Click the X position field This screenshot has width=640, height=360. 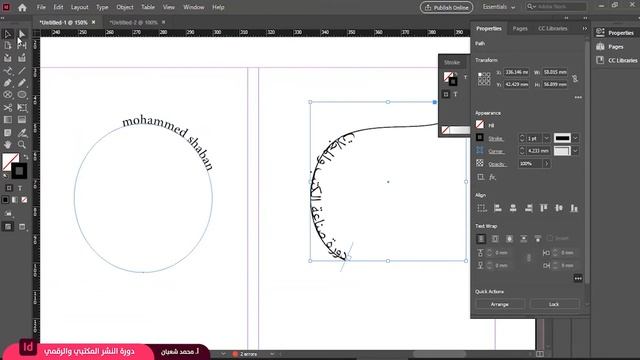pos(517,72)
